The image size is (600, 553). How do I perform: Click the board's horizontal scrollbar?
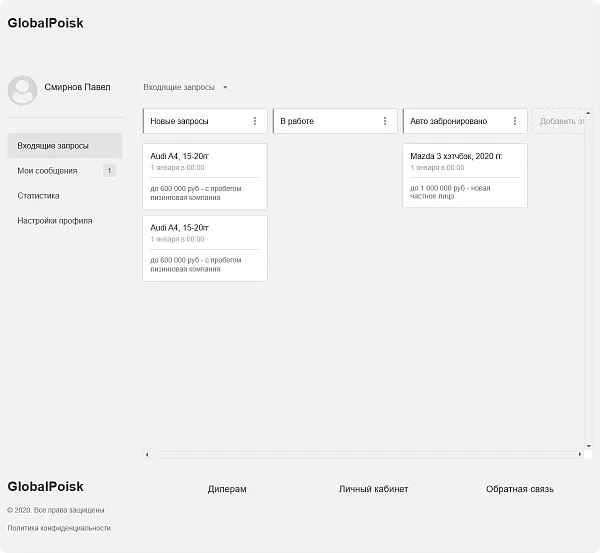point(365,454)
